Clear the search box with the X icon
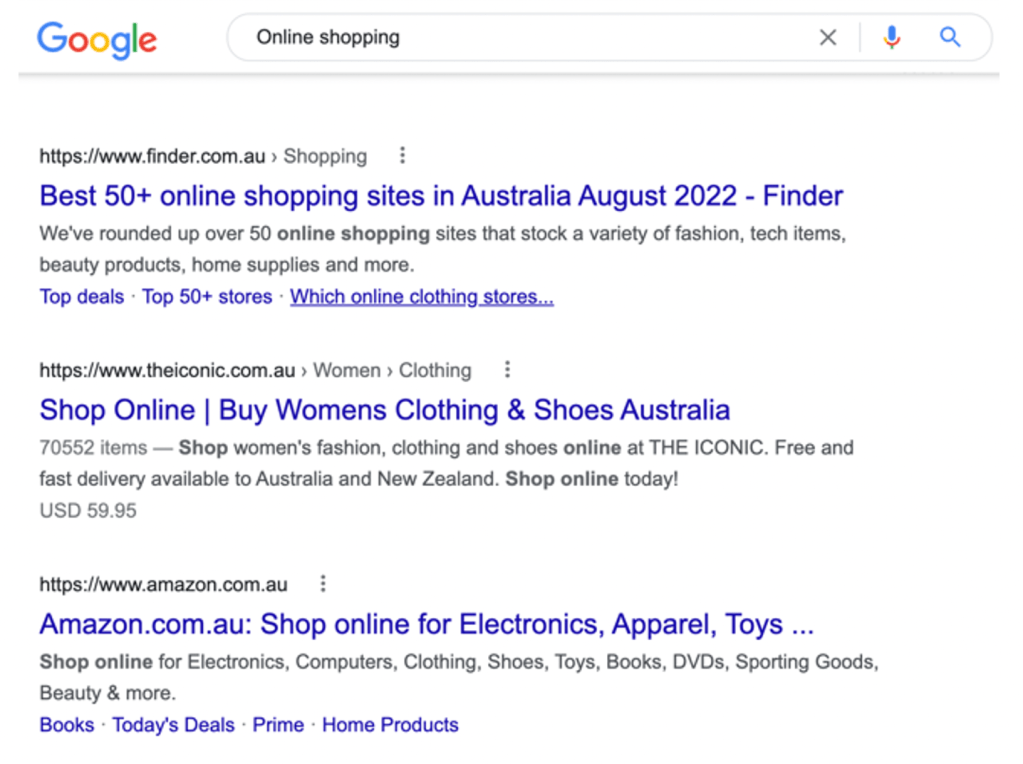Image resolution: width=1023 pixels, height=764 pixels. (x=828, y=38)
